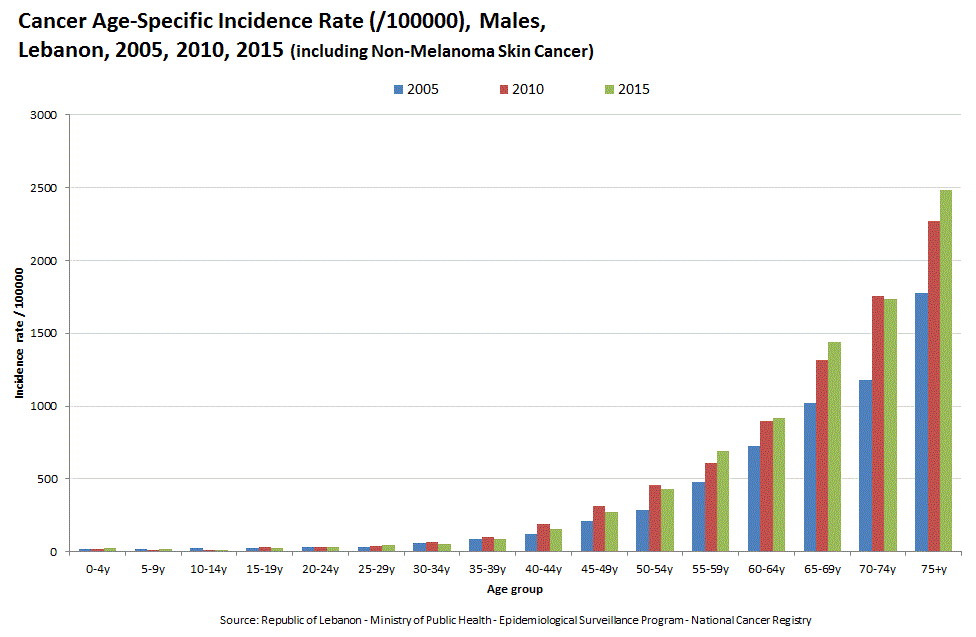976x637 pixels.
Task: Select the blue 2005 bar in 70-74y
Action: [865, 466]
